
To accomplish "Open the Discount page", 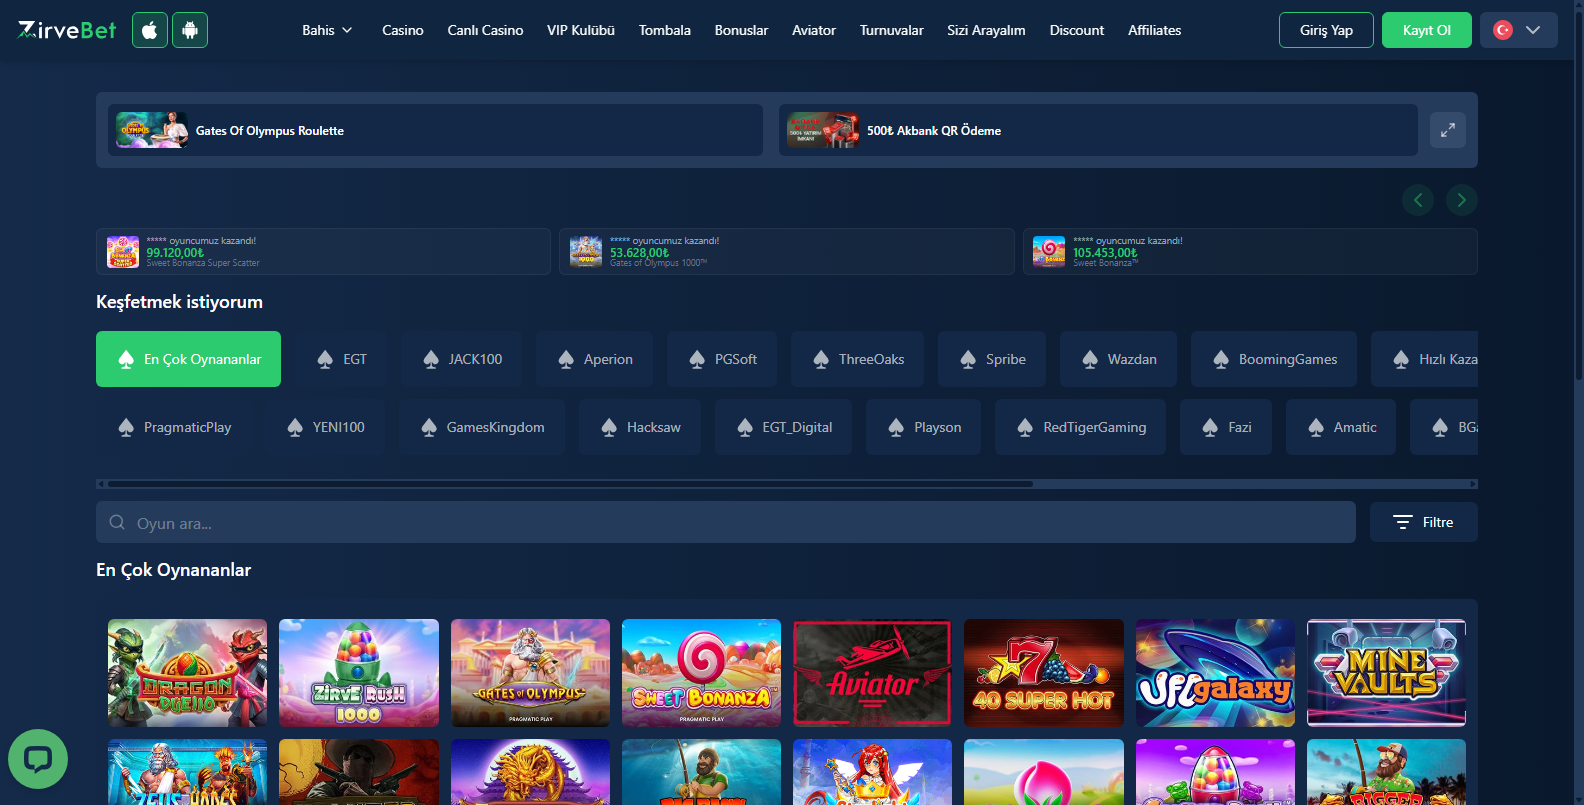I will (x=1077, y=30).
